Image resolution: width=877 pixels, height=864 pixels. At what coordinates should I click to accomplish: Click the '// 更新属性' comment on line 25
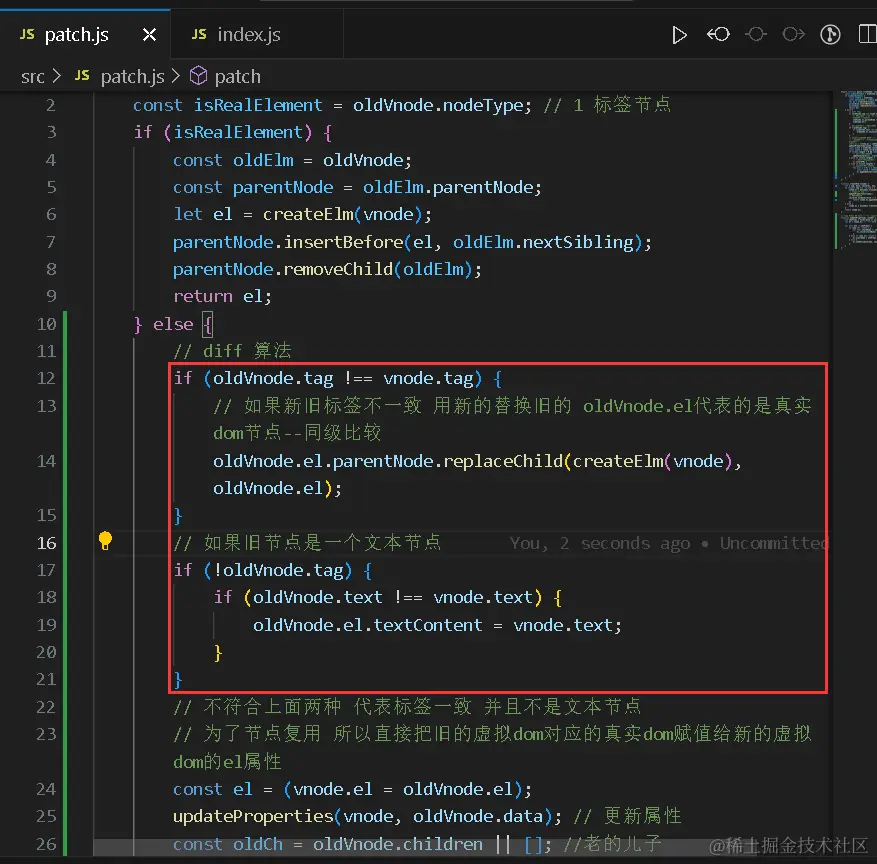click(x=628, y=816)
